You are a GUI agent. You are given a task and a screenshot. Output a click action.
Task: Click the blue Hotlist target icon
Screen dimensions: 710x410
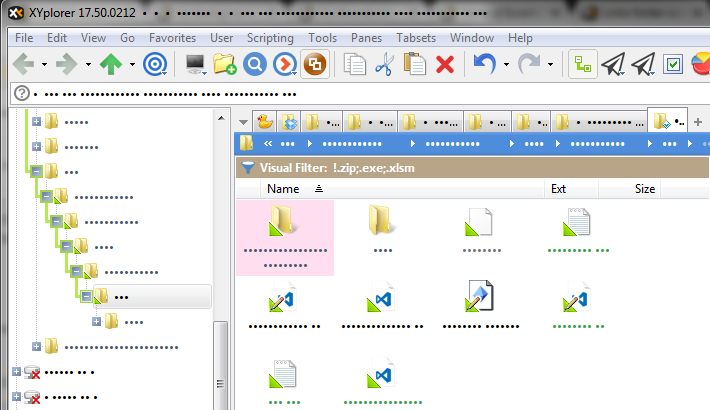click(x=155, y=65)
